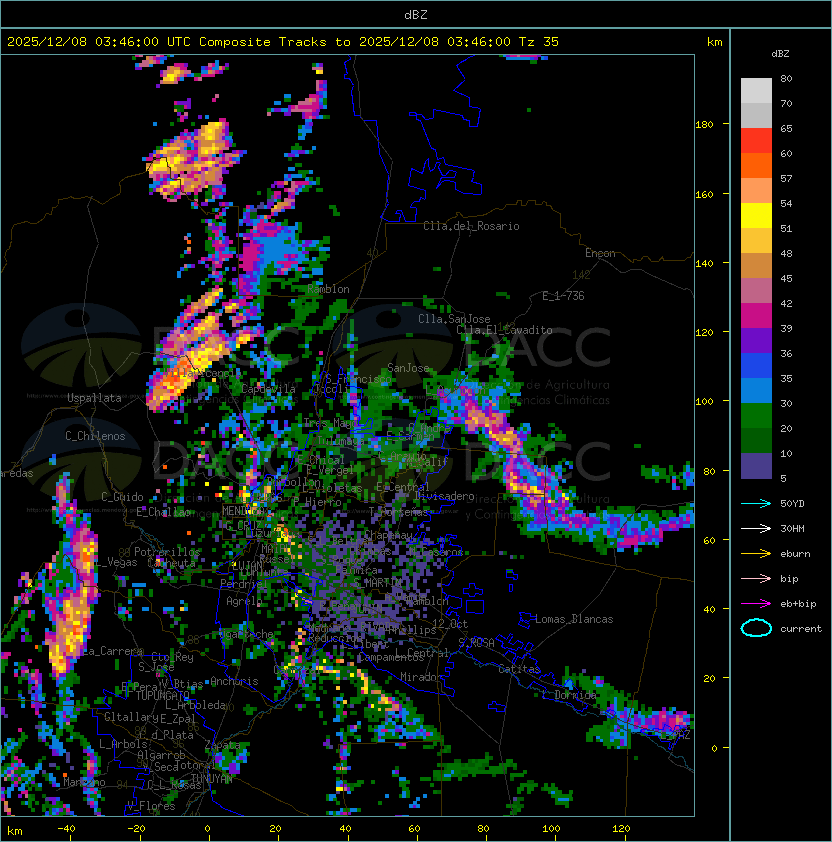Click the 12_Oct label
Viewport: 832px width, 842px height.
[x=450, y=624]
